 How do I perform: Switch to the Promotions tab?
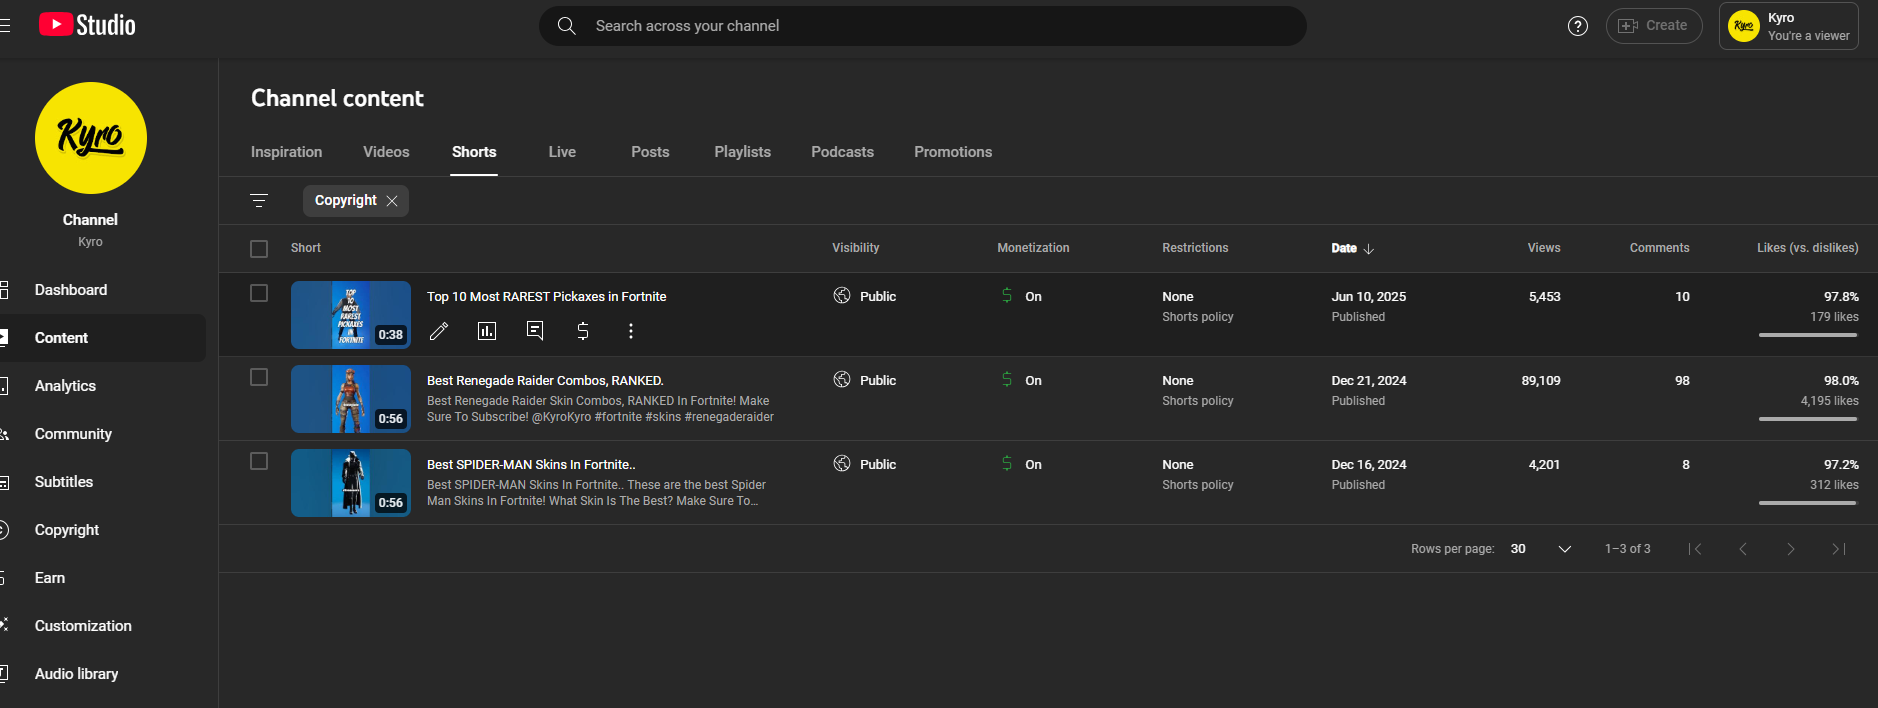tap(953, 152)
